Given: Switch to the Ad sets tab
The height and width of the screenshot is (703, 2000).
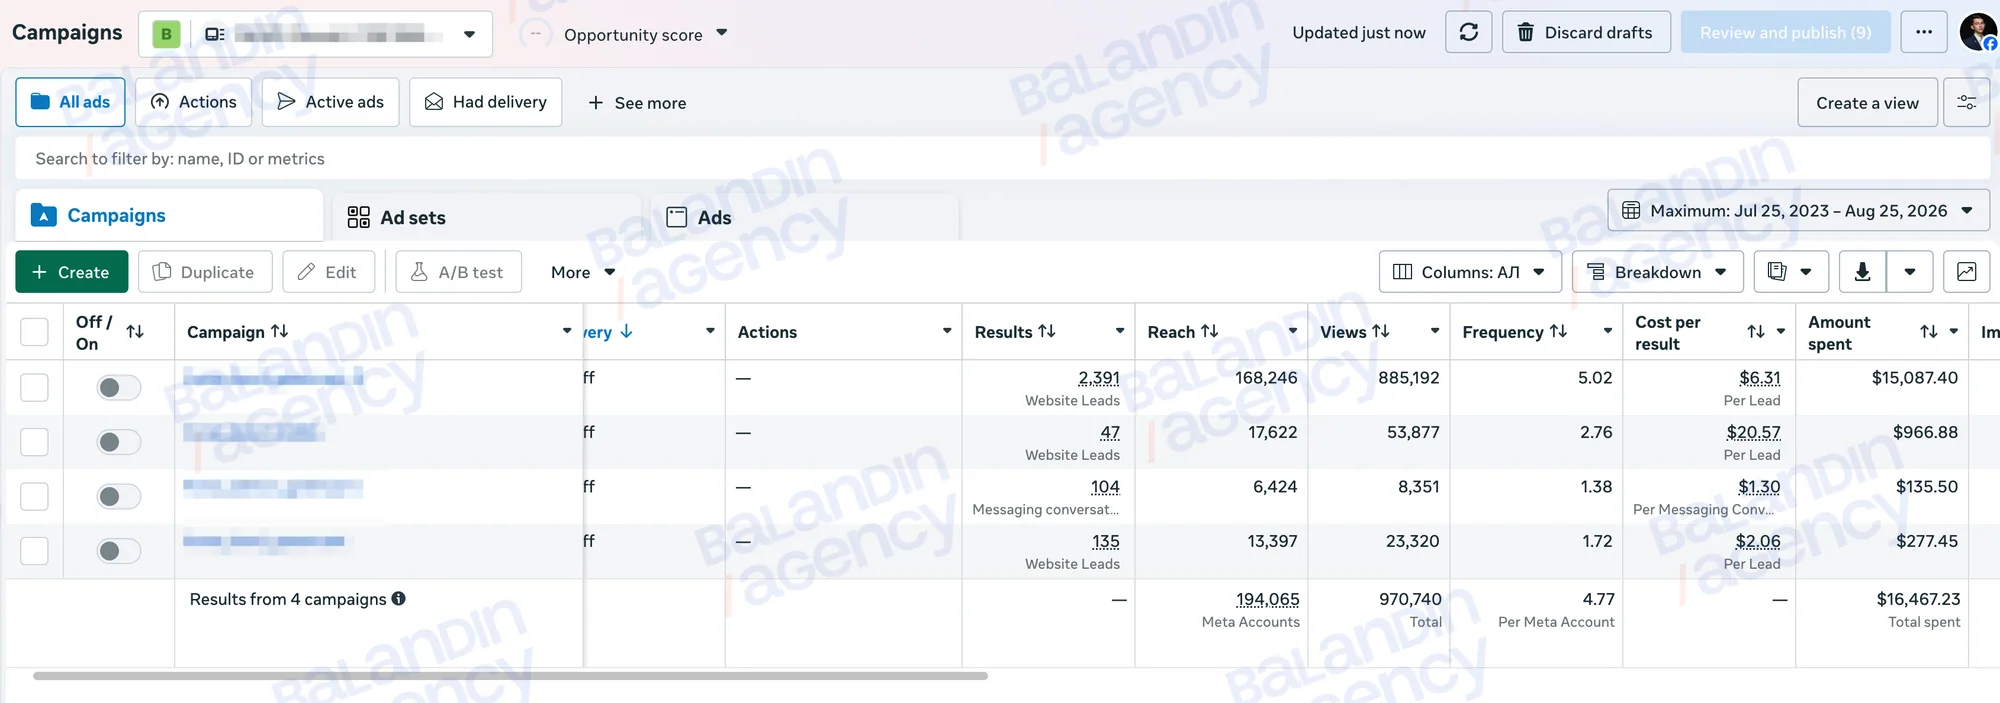Looking at the screenshot, I should point(396,217).
